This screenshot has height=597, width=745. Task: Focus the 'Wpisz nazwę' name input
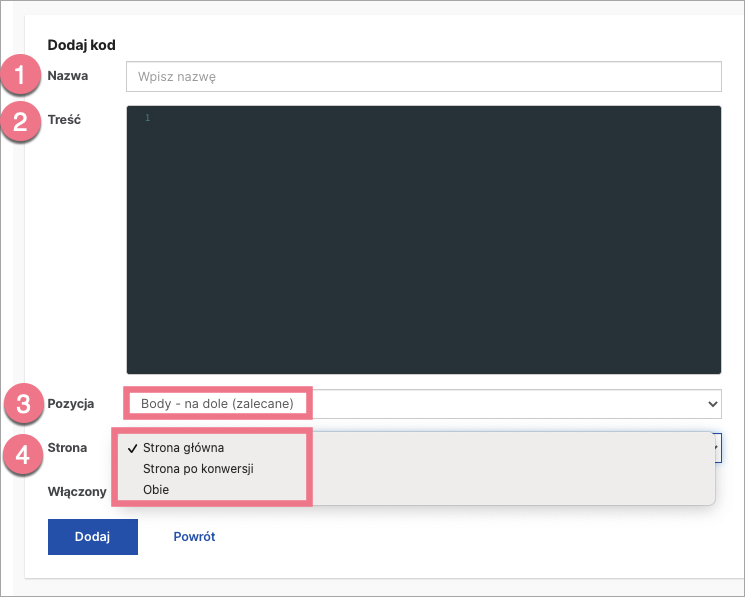(x=423, y=76)
